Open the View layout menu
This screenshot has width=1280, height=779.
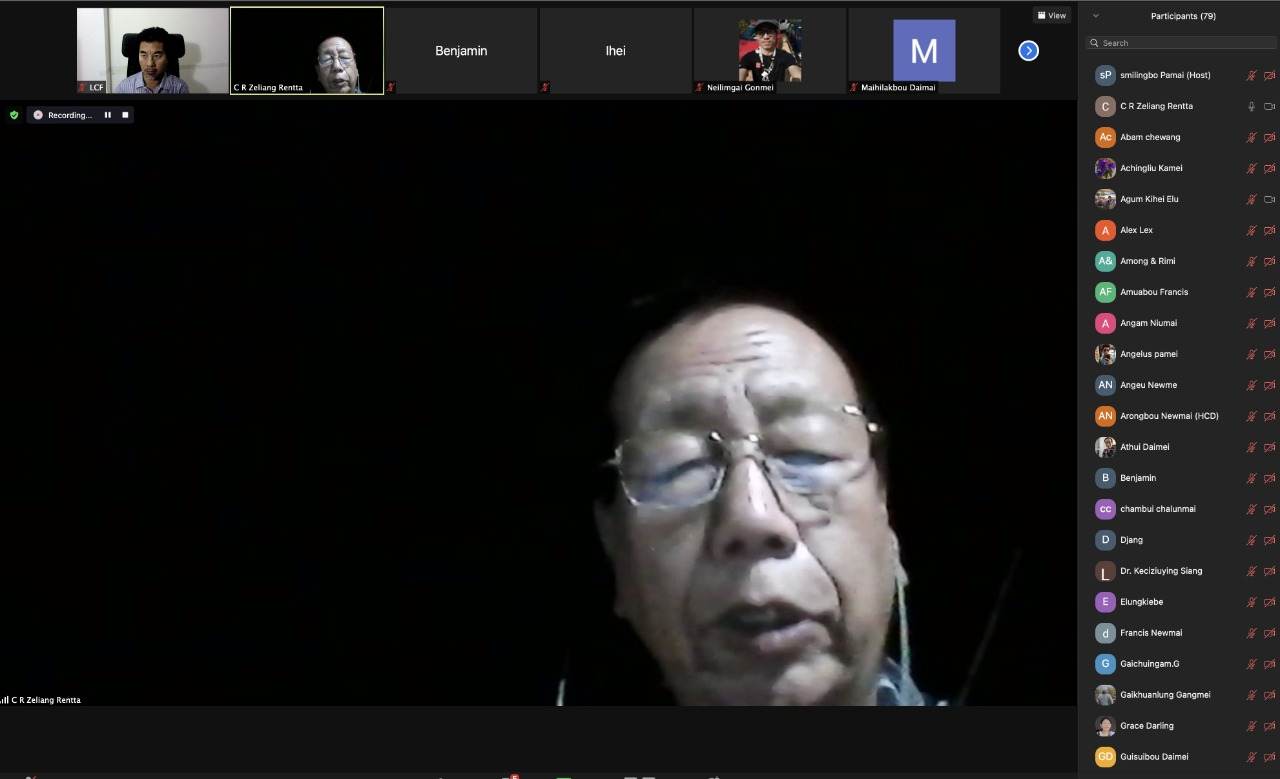pyautogui.click(x=1052, y=15)
